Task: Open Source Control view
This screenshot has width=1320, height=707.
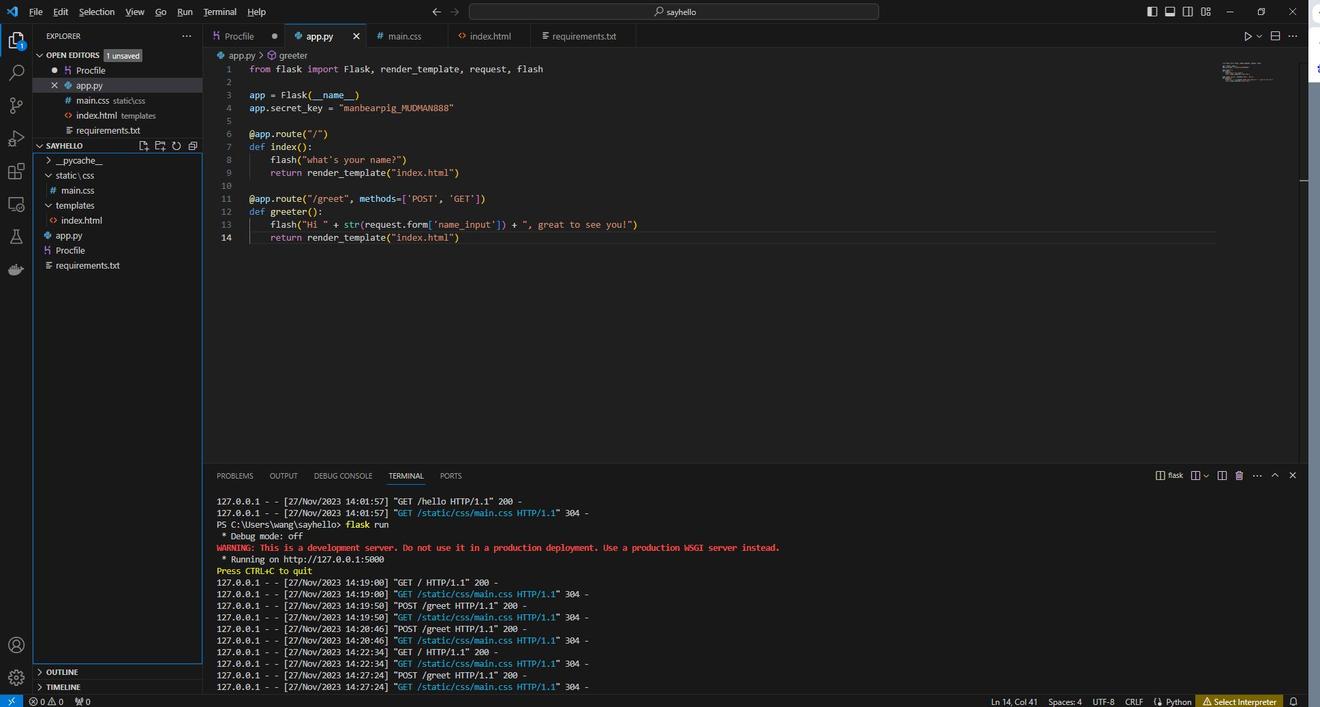Action: point(16,106)
